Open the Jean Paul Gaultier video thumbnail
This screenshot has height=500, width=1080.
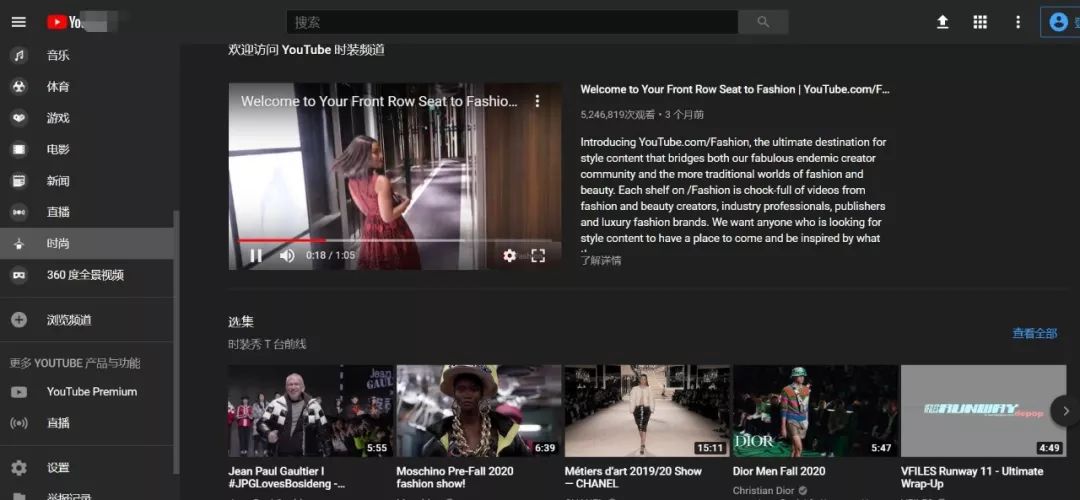coord(311,411)
